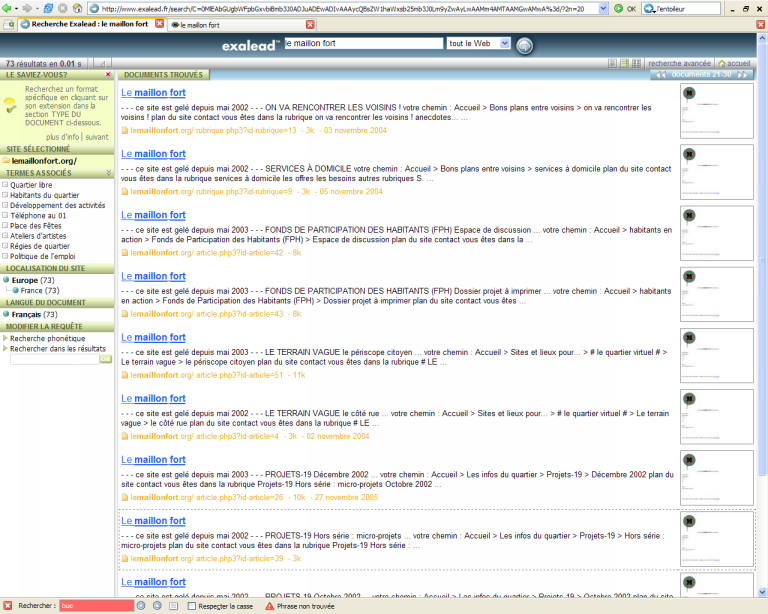
Task: Toggle the 'Respecter la casse' checkbox
Action: [192, 606]
